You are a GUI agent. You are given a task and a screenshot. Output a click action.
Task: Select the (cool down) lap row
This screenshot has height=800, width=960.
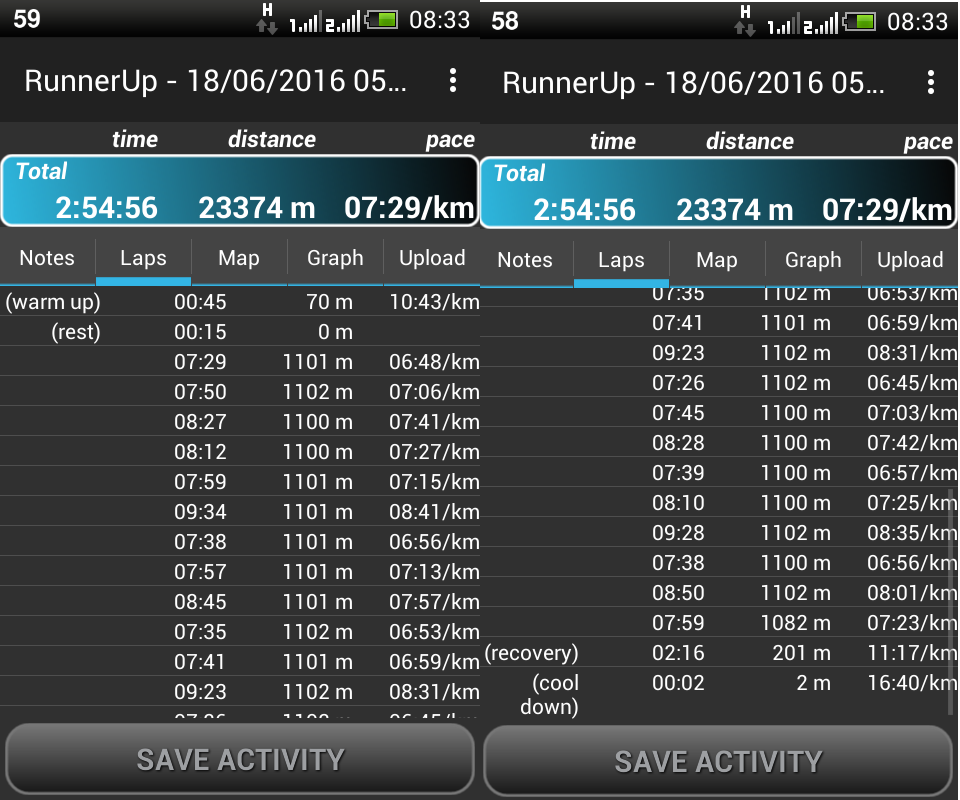coord(719,694)
